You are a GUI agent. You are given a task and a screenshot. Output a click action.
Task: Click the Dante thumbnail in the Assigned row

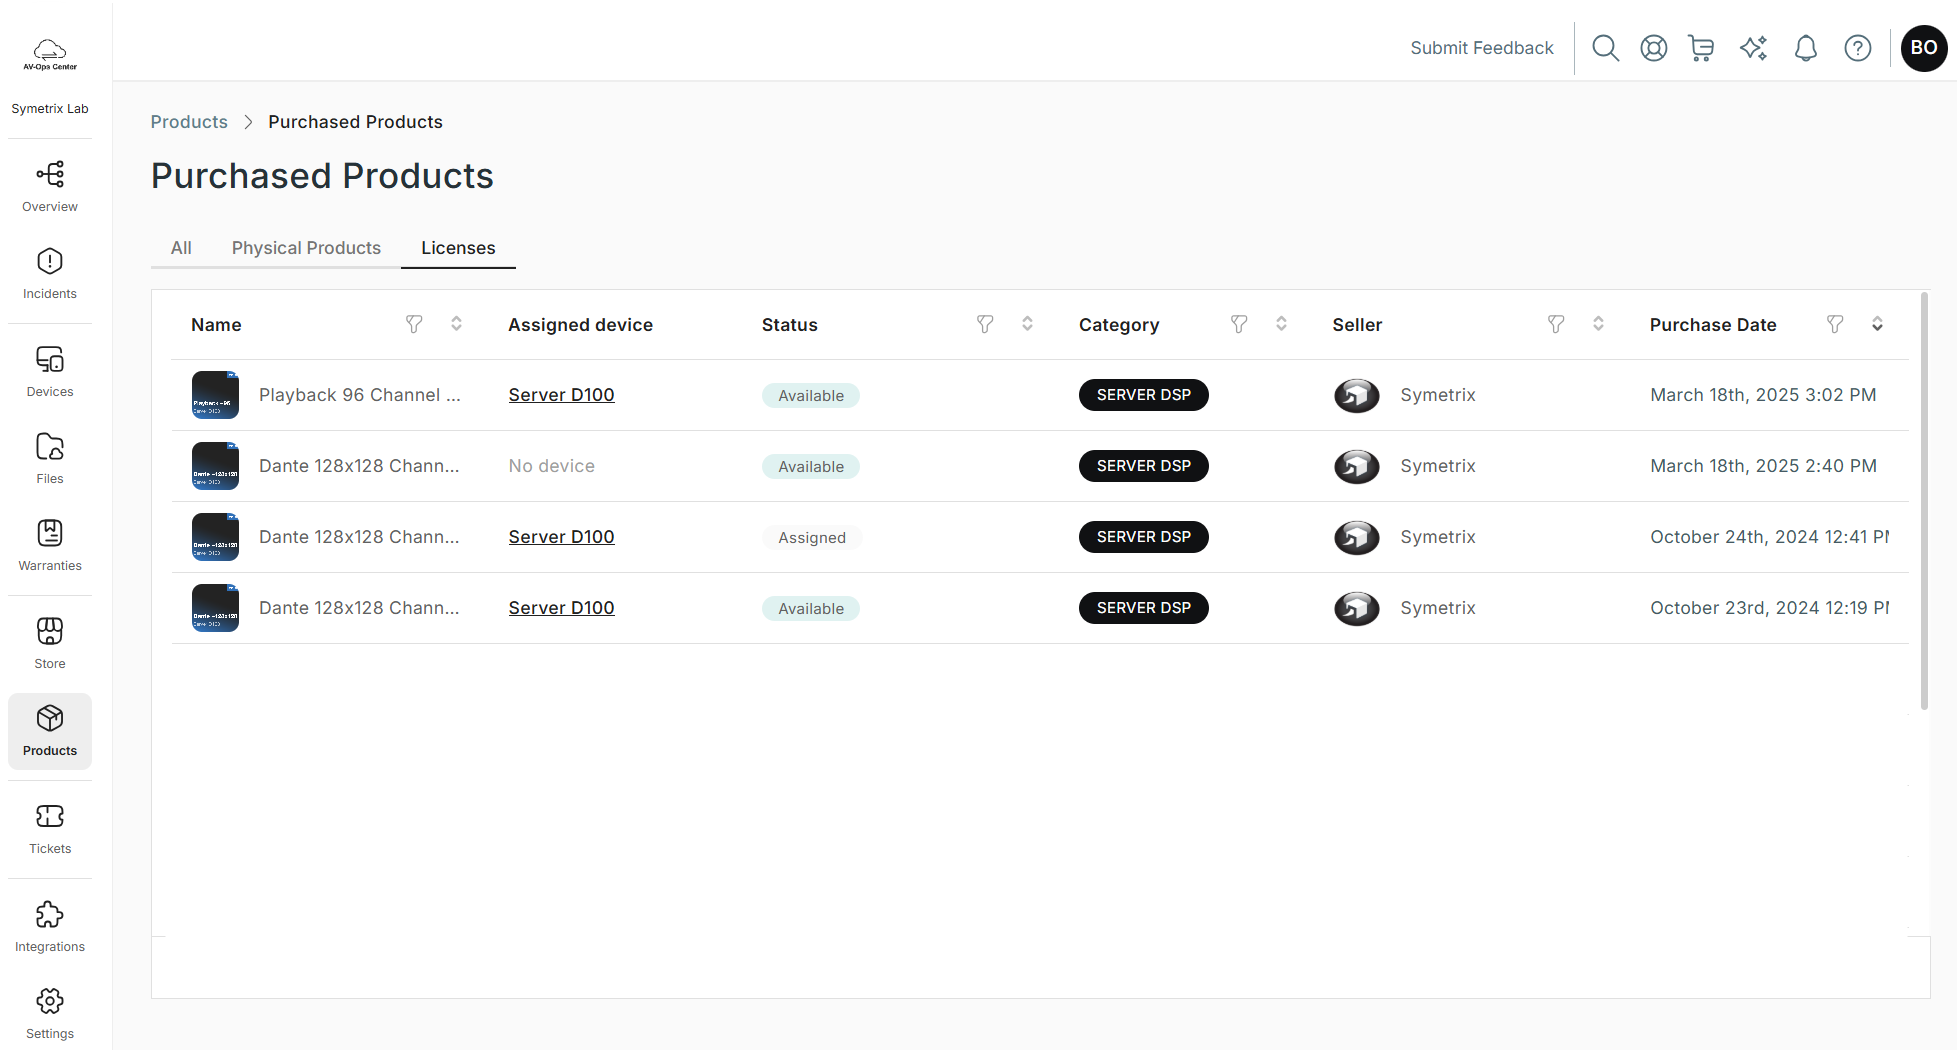pos(215,537)
